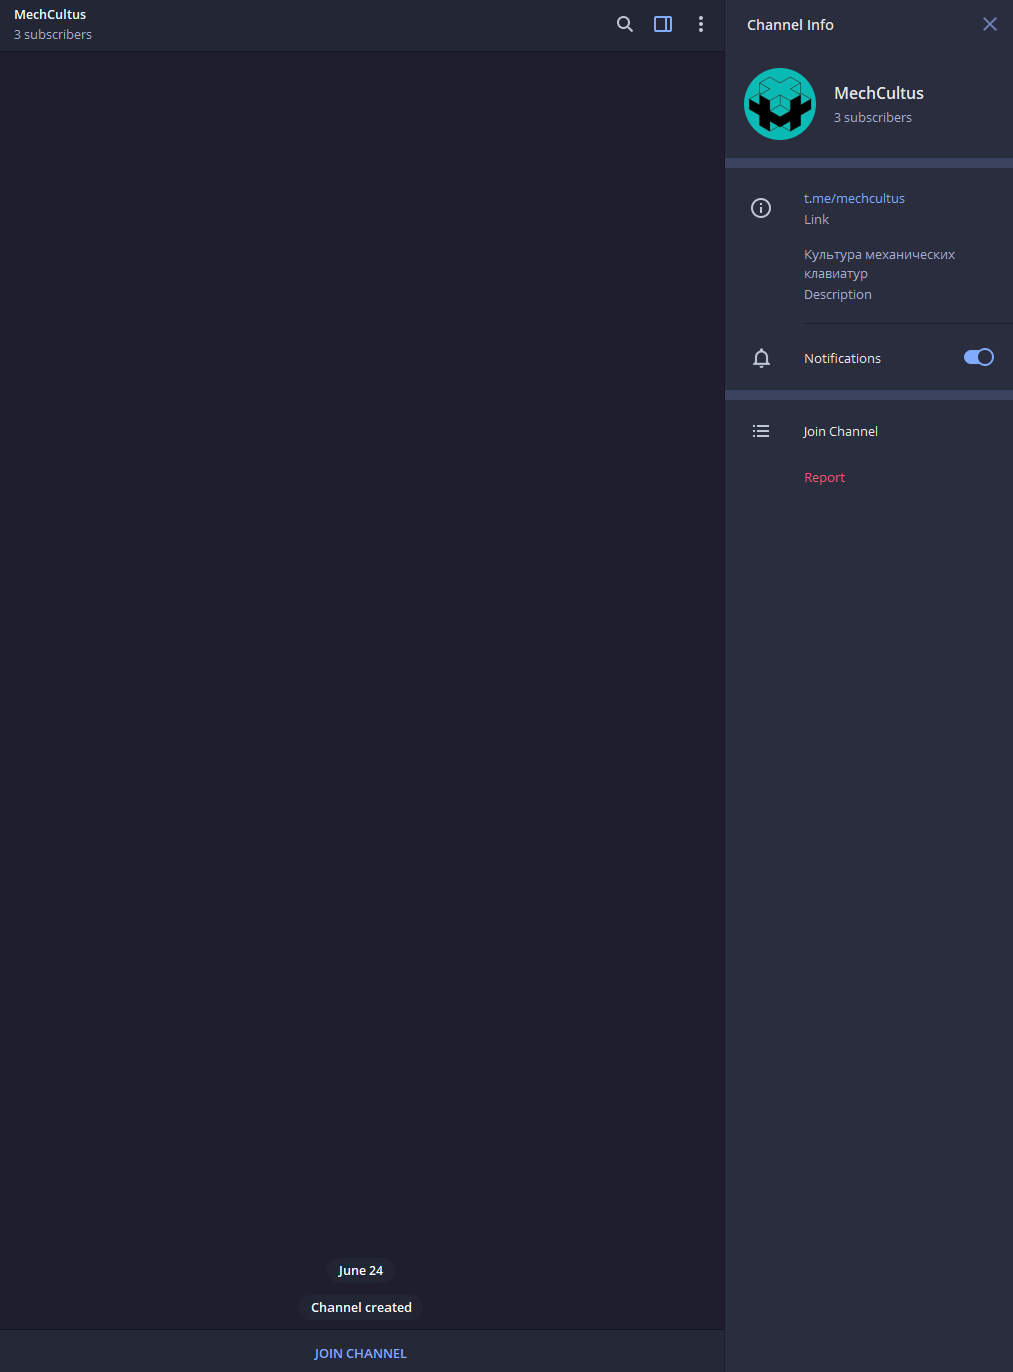Toggle the side panel icon in header
The image size is (1013, 1372).
(663, 24)
